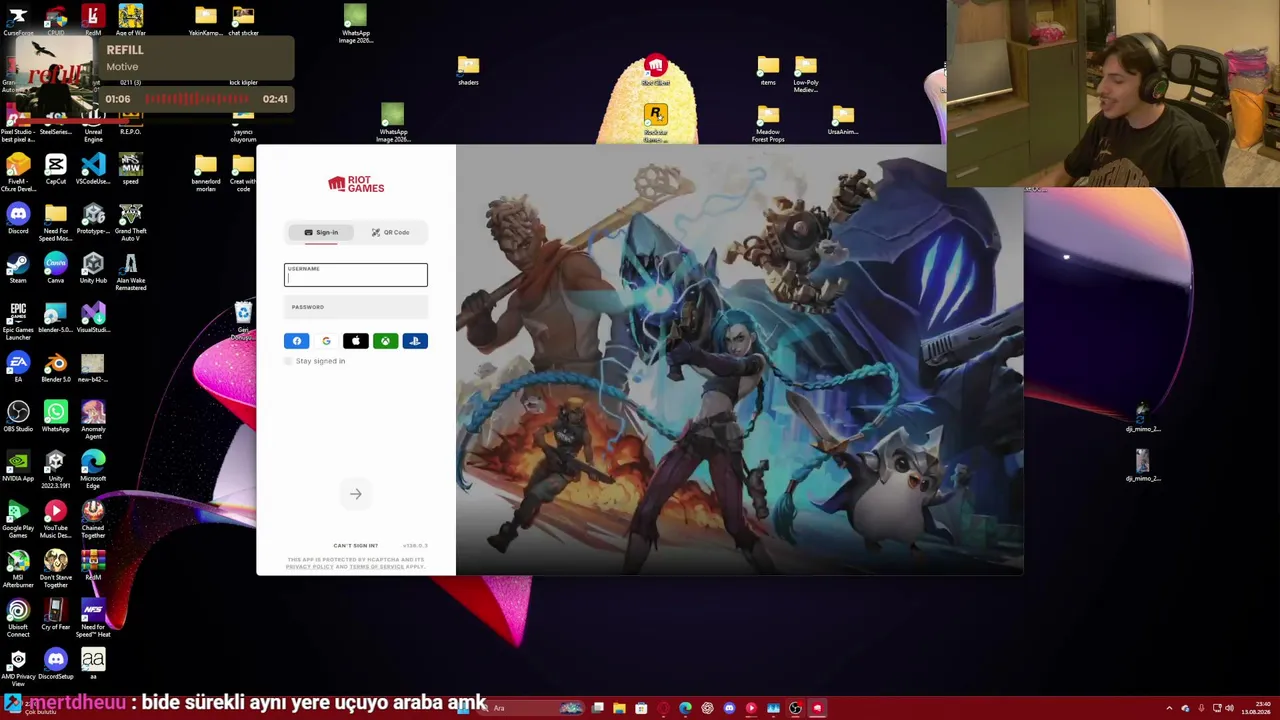The width and height of the screenshot is (1280, 720).
Task: Select the Rockstar Games Launcher desktop icon
Action: (655, 123)
